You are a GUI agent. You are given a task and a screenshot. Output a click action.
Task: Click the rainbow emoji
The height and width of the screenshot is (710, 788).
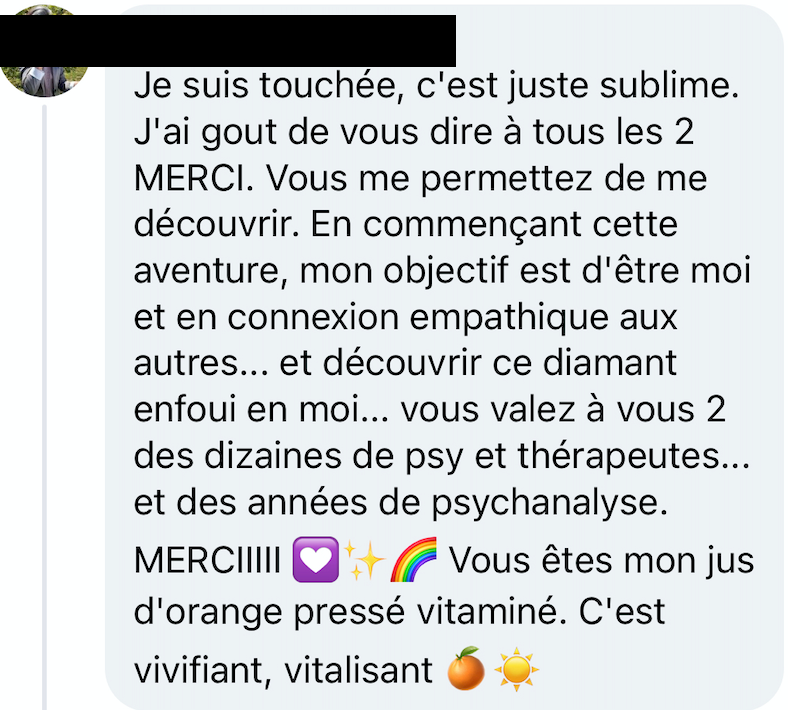(414, 560)
